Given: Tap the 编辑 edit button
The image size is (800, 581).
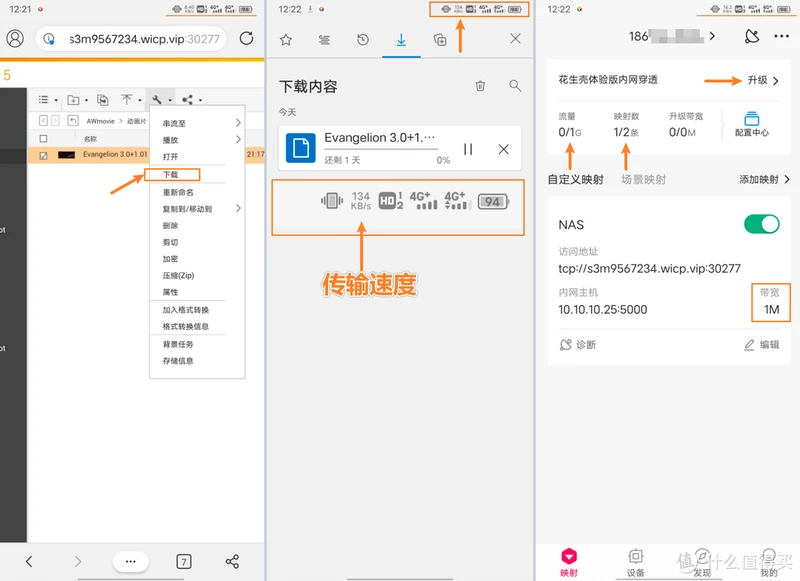Looking at the screenshot, I should tap(761, 345).
